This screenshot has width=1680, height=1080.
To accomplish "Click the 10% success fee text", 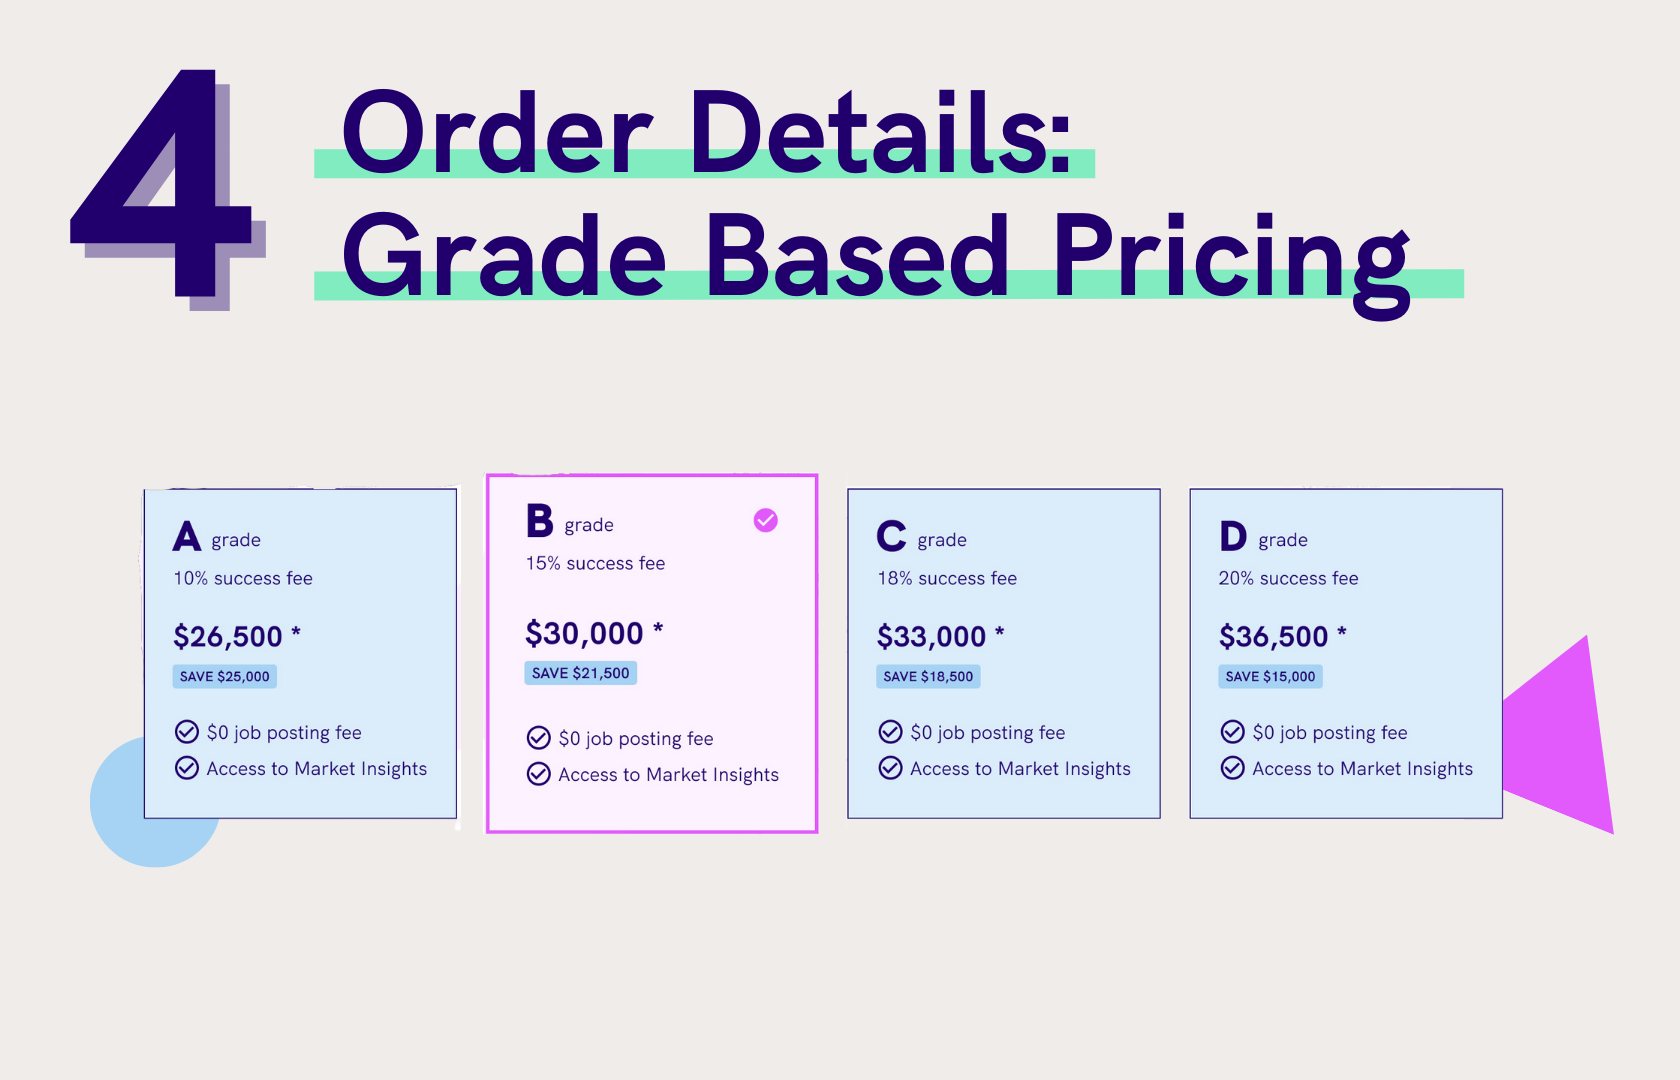I will pos(243,578).
